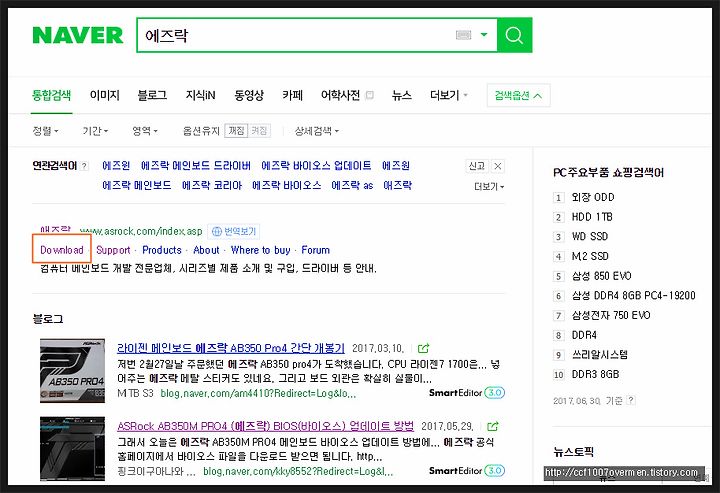Open the on-screen keyboard icon in search box
The width and height of the screenshot is (720, 493).
tap(463, 35)
